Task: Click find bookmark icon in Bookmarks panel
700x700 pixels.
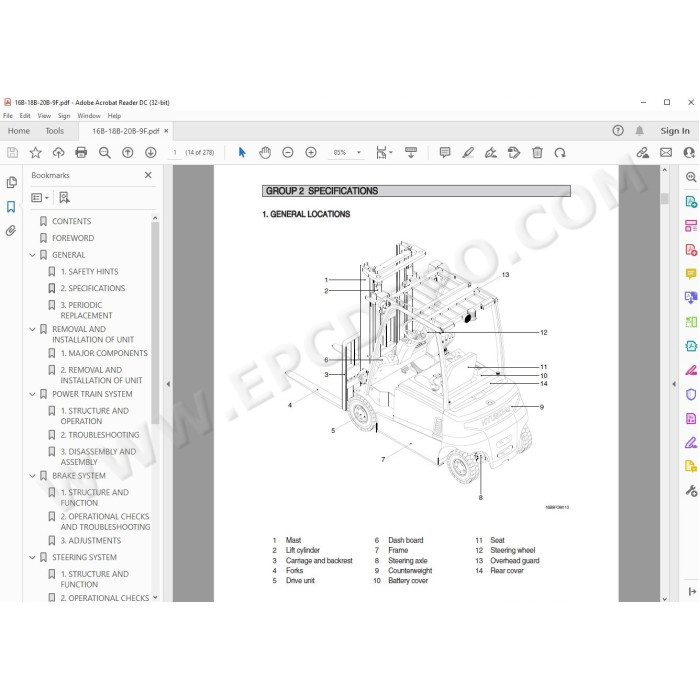Action: (64, 197)
